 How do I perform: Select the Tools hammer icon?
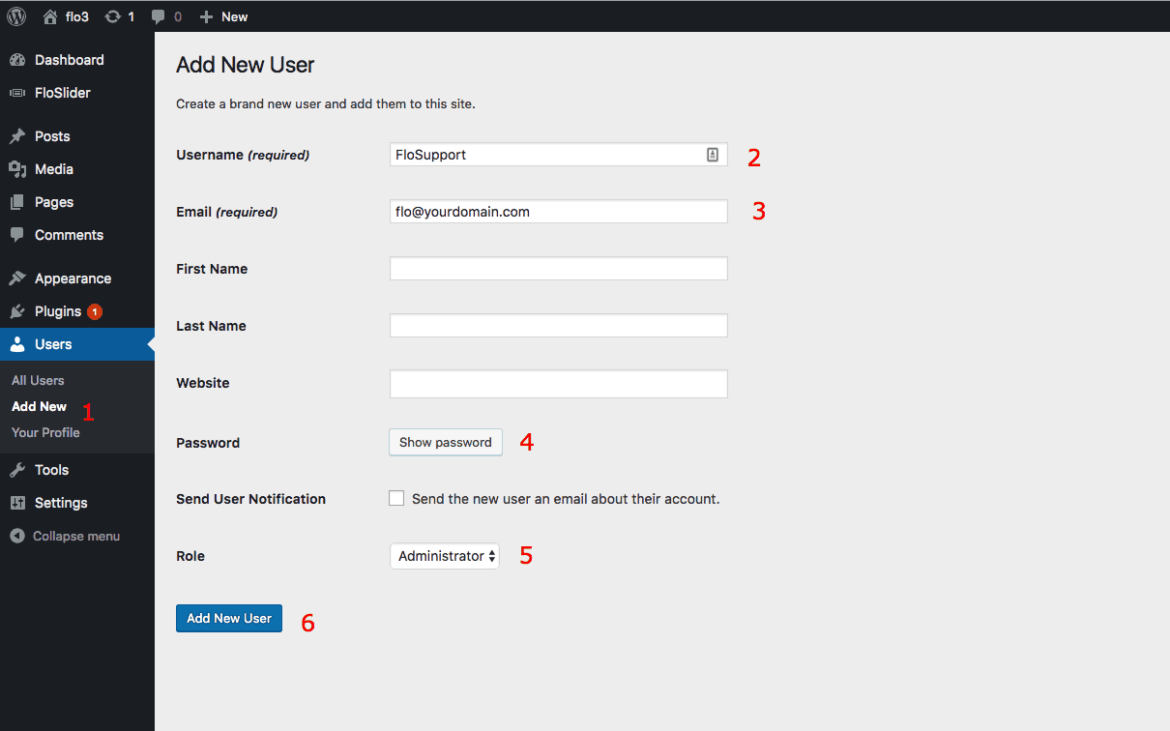18,470
